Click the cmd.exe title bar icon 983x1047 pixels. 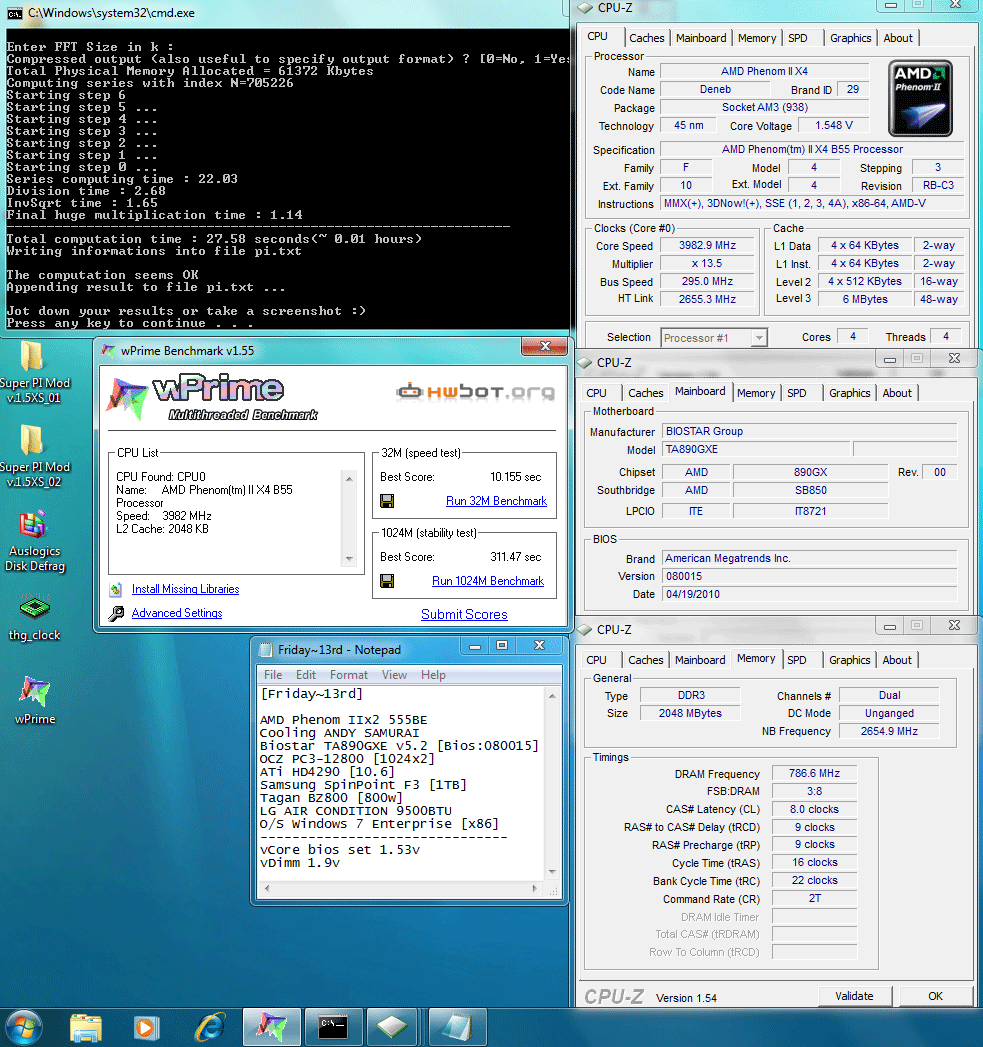15,13
